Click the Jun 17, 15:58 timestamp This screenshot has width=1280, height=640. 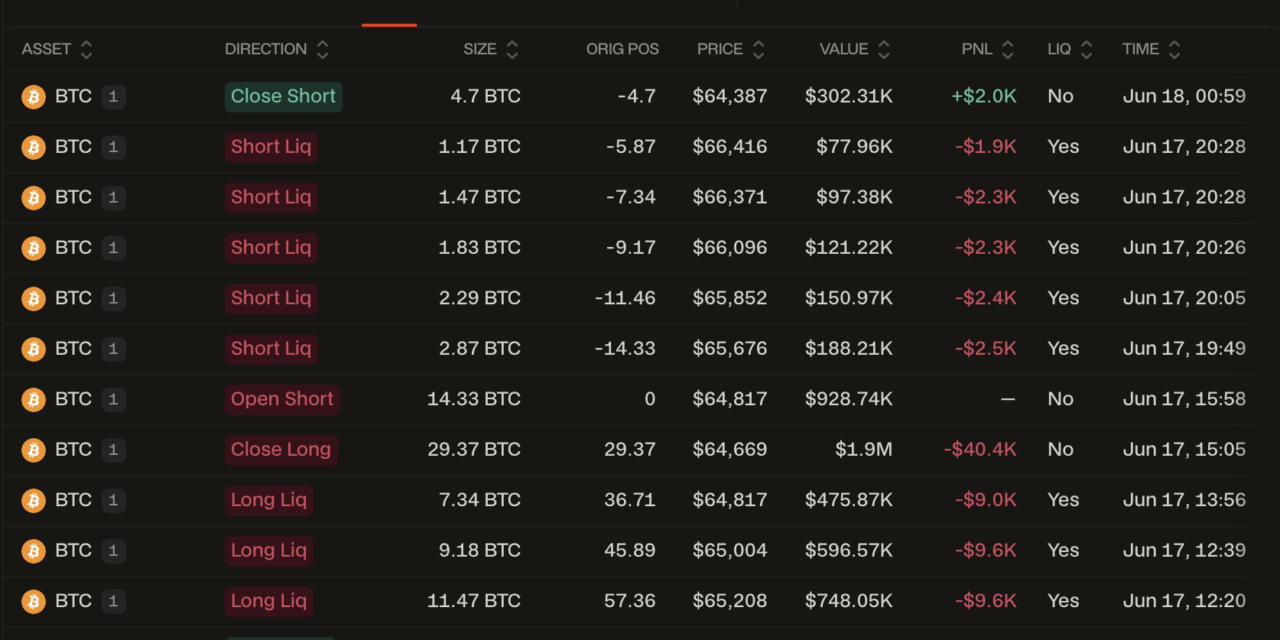click(x=1184, y=400)
